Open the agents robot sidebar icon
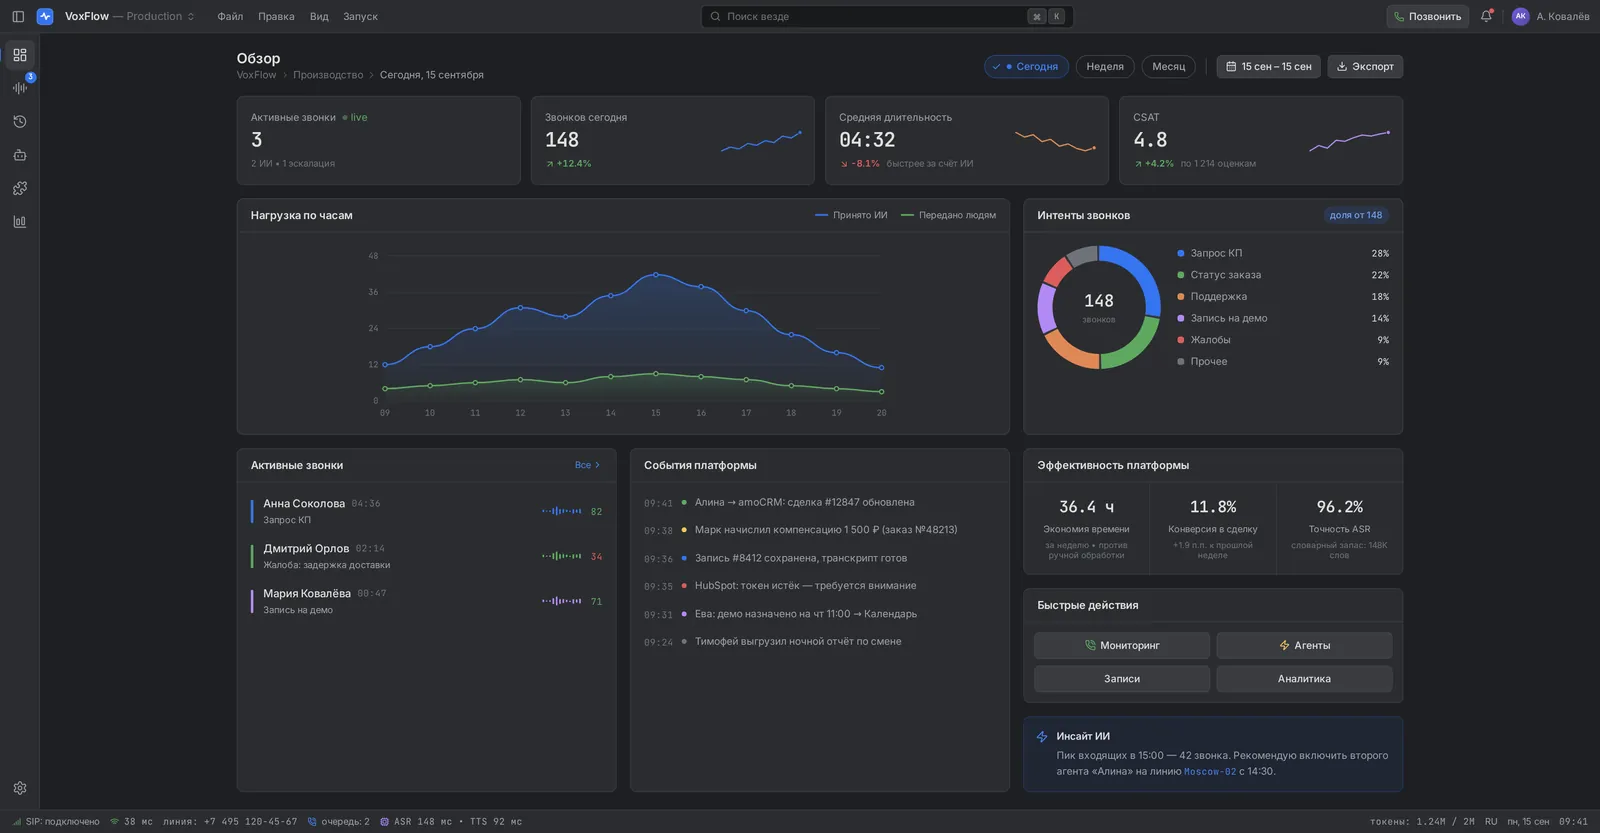Screen dimensions: 1600x833 click(x=20, y=155)
